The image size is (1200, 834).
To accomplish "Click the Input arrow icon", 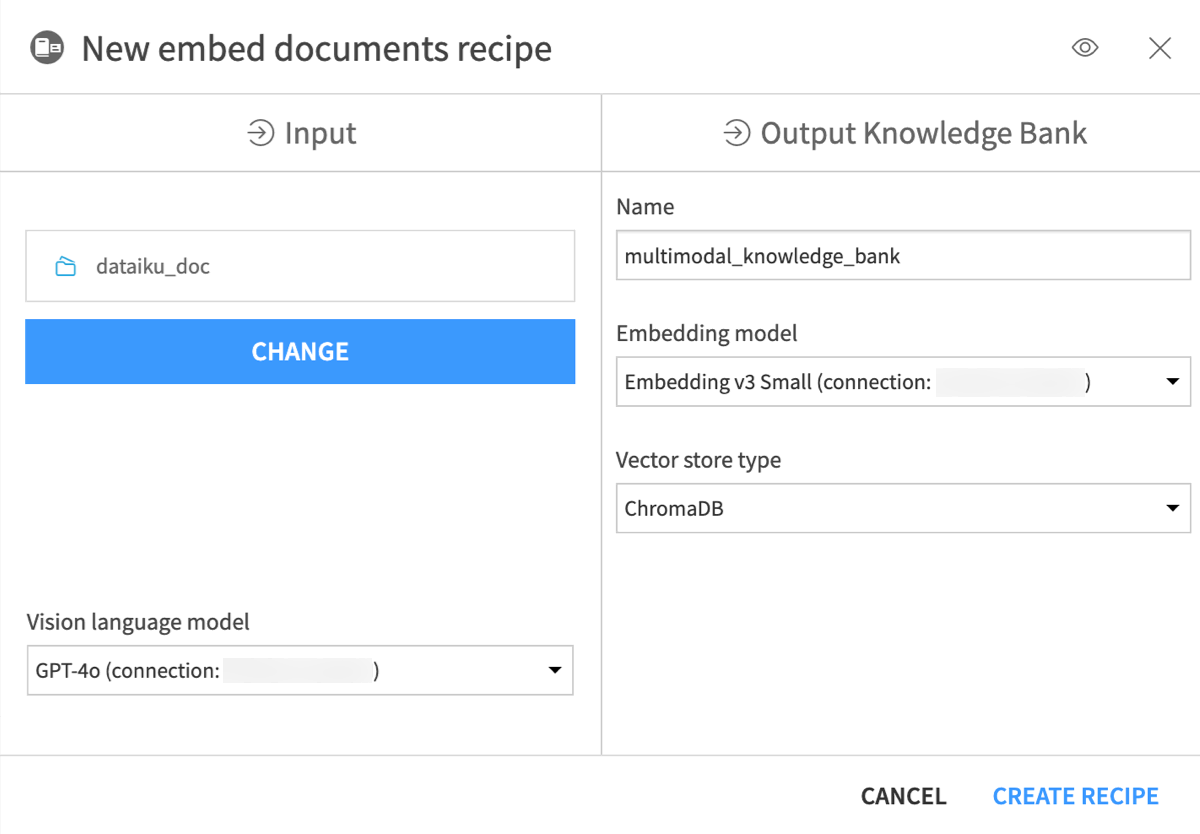I will pos(261,133).
